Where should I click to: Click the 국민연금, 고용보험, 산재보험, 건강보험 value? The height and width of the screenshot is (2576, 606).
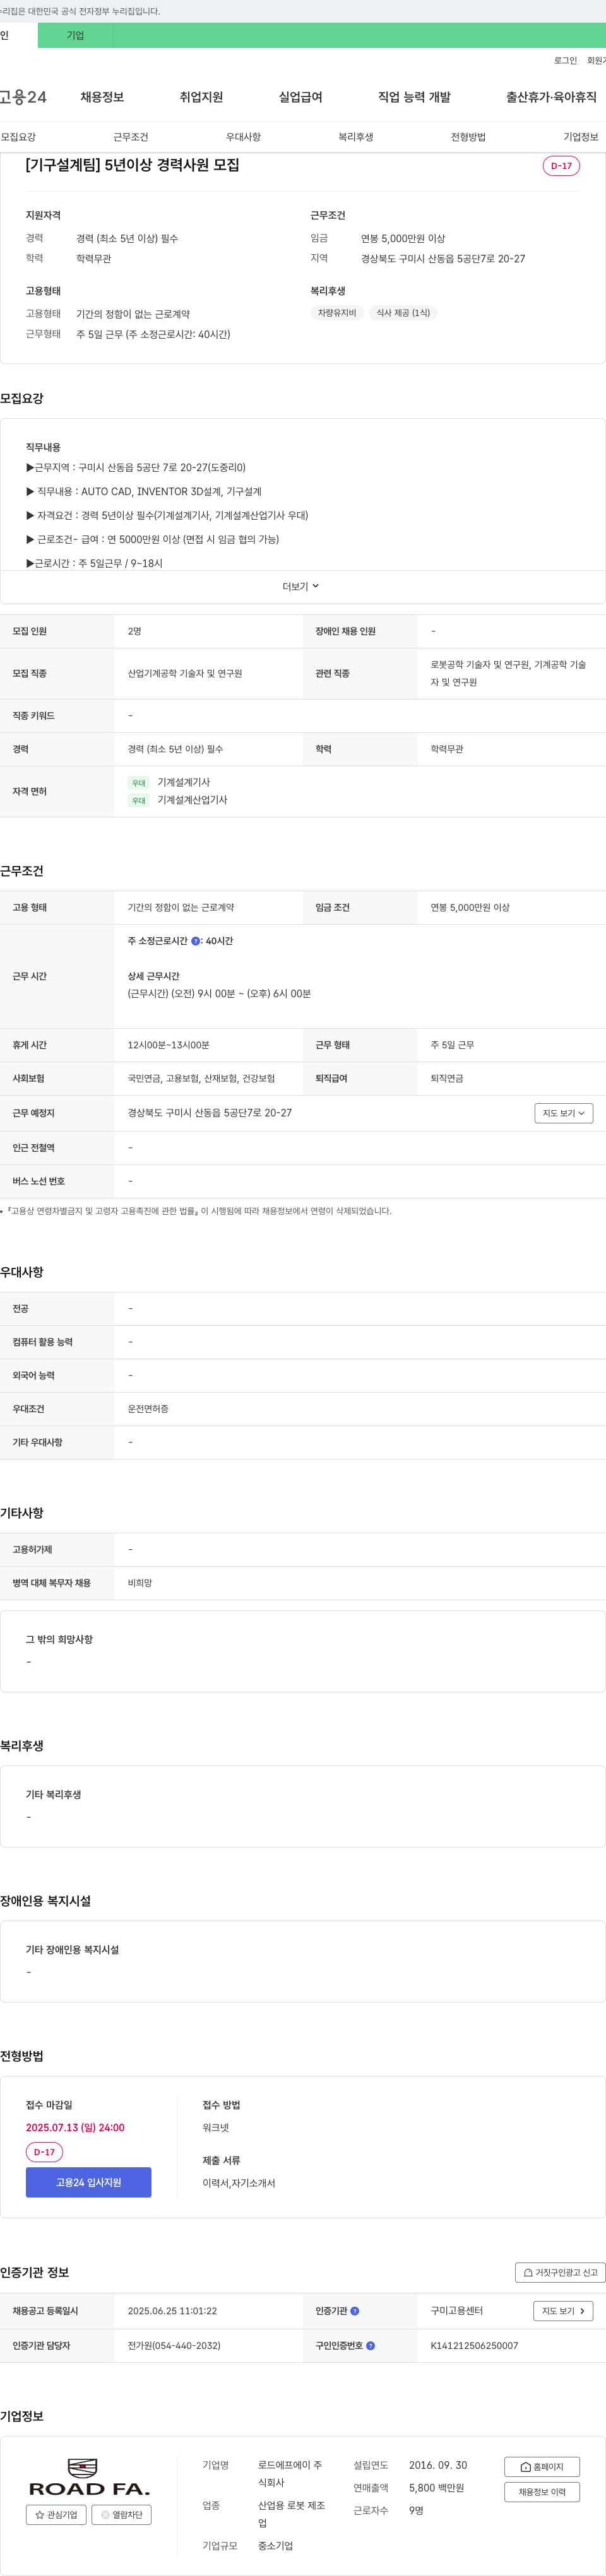(x=201, y=1079)
